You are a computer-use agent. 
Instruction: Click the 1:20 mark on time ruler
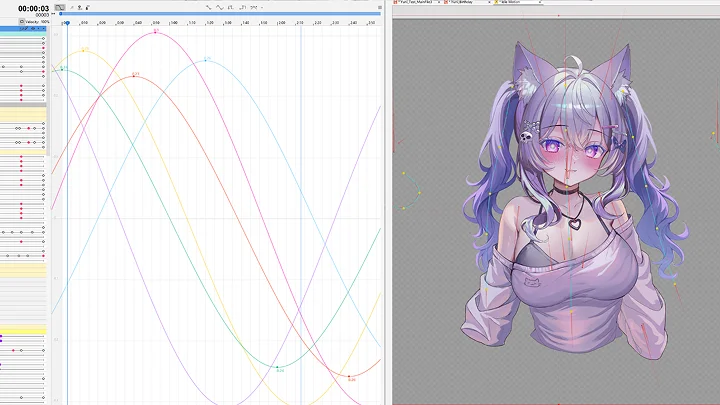(x=210, y=22)
